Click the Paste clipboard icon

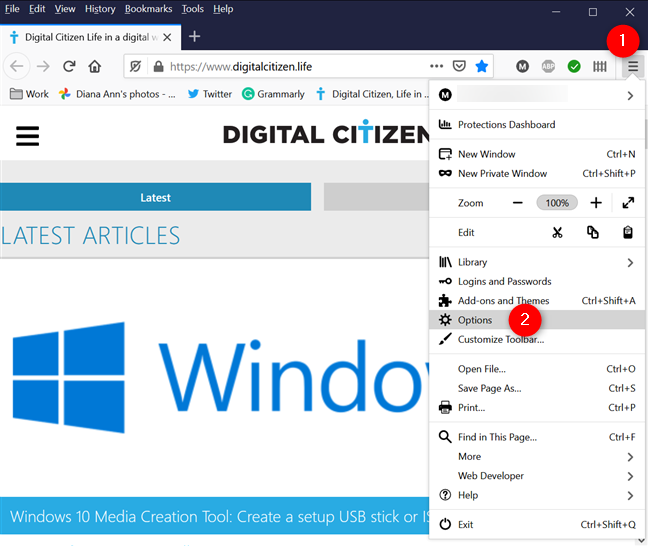pos(628,233)
